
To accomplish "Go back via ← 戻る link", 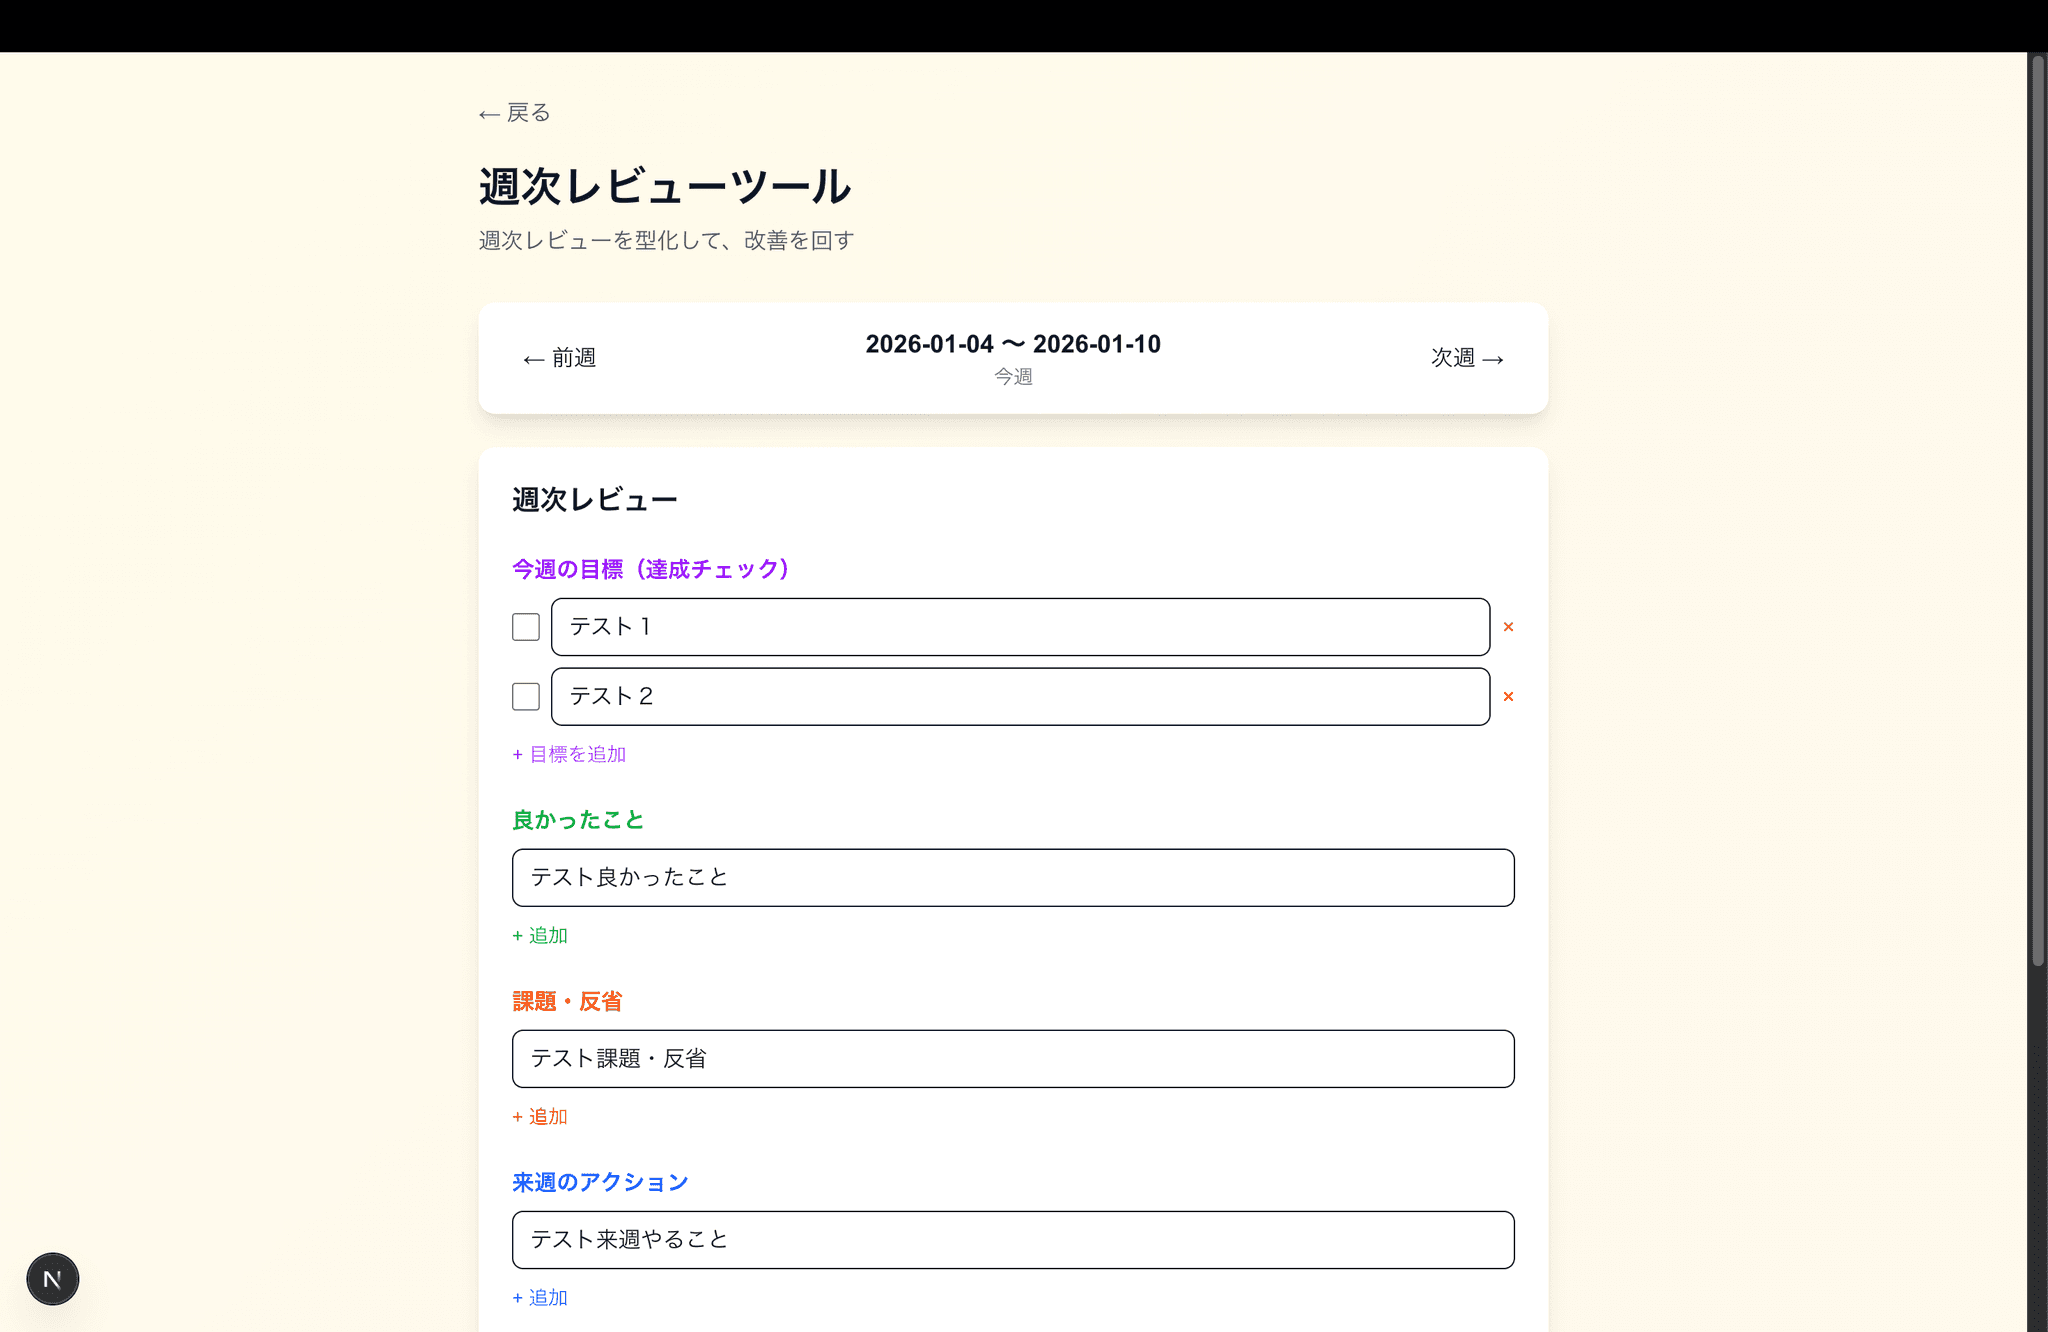I will click(515, 113).
